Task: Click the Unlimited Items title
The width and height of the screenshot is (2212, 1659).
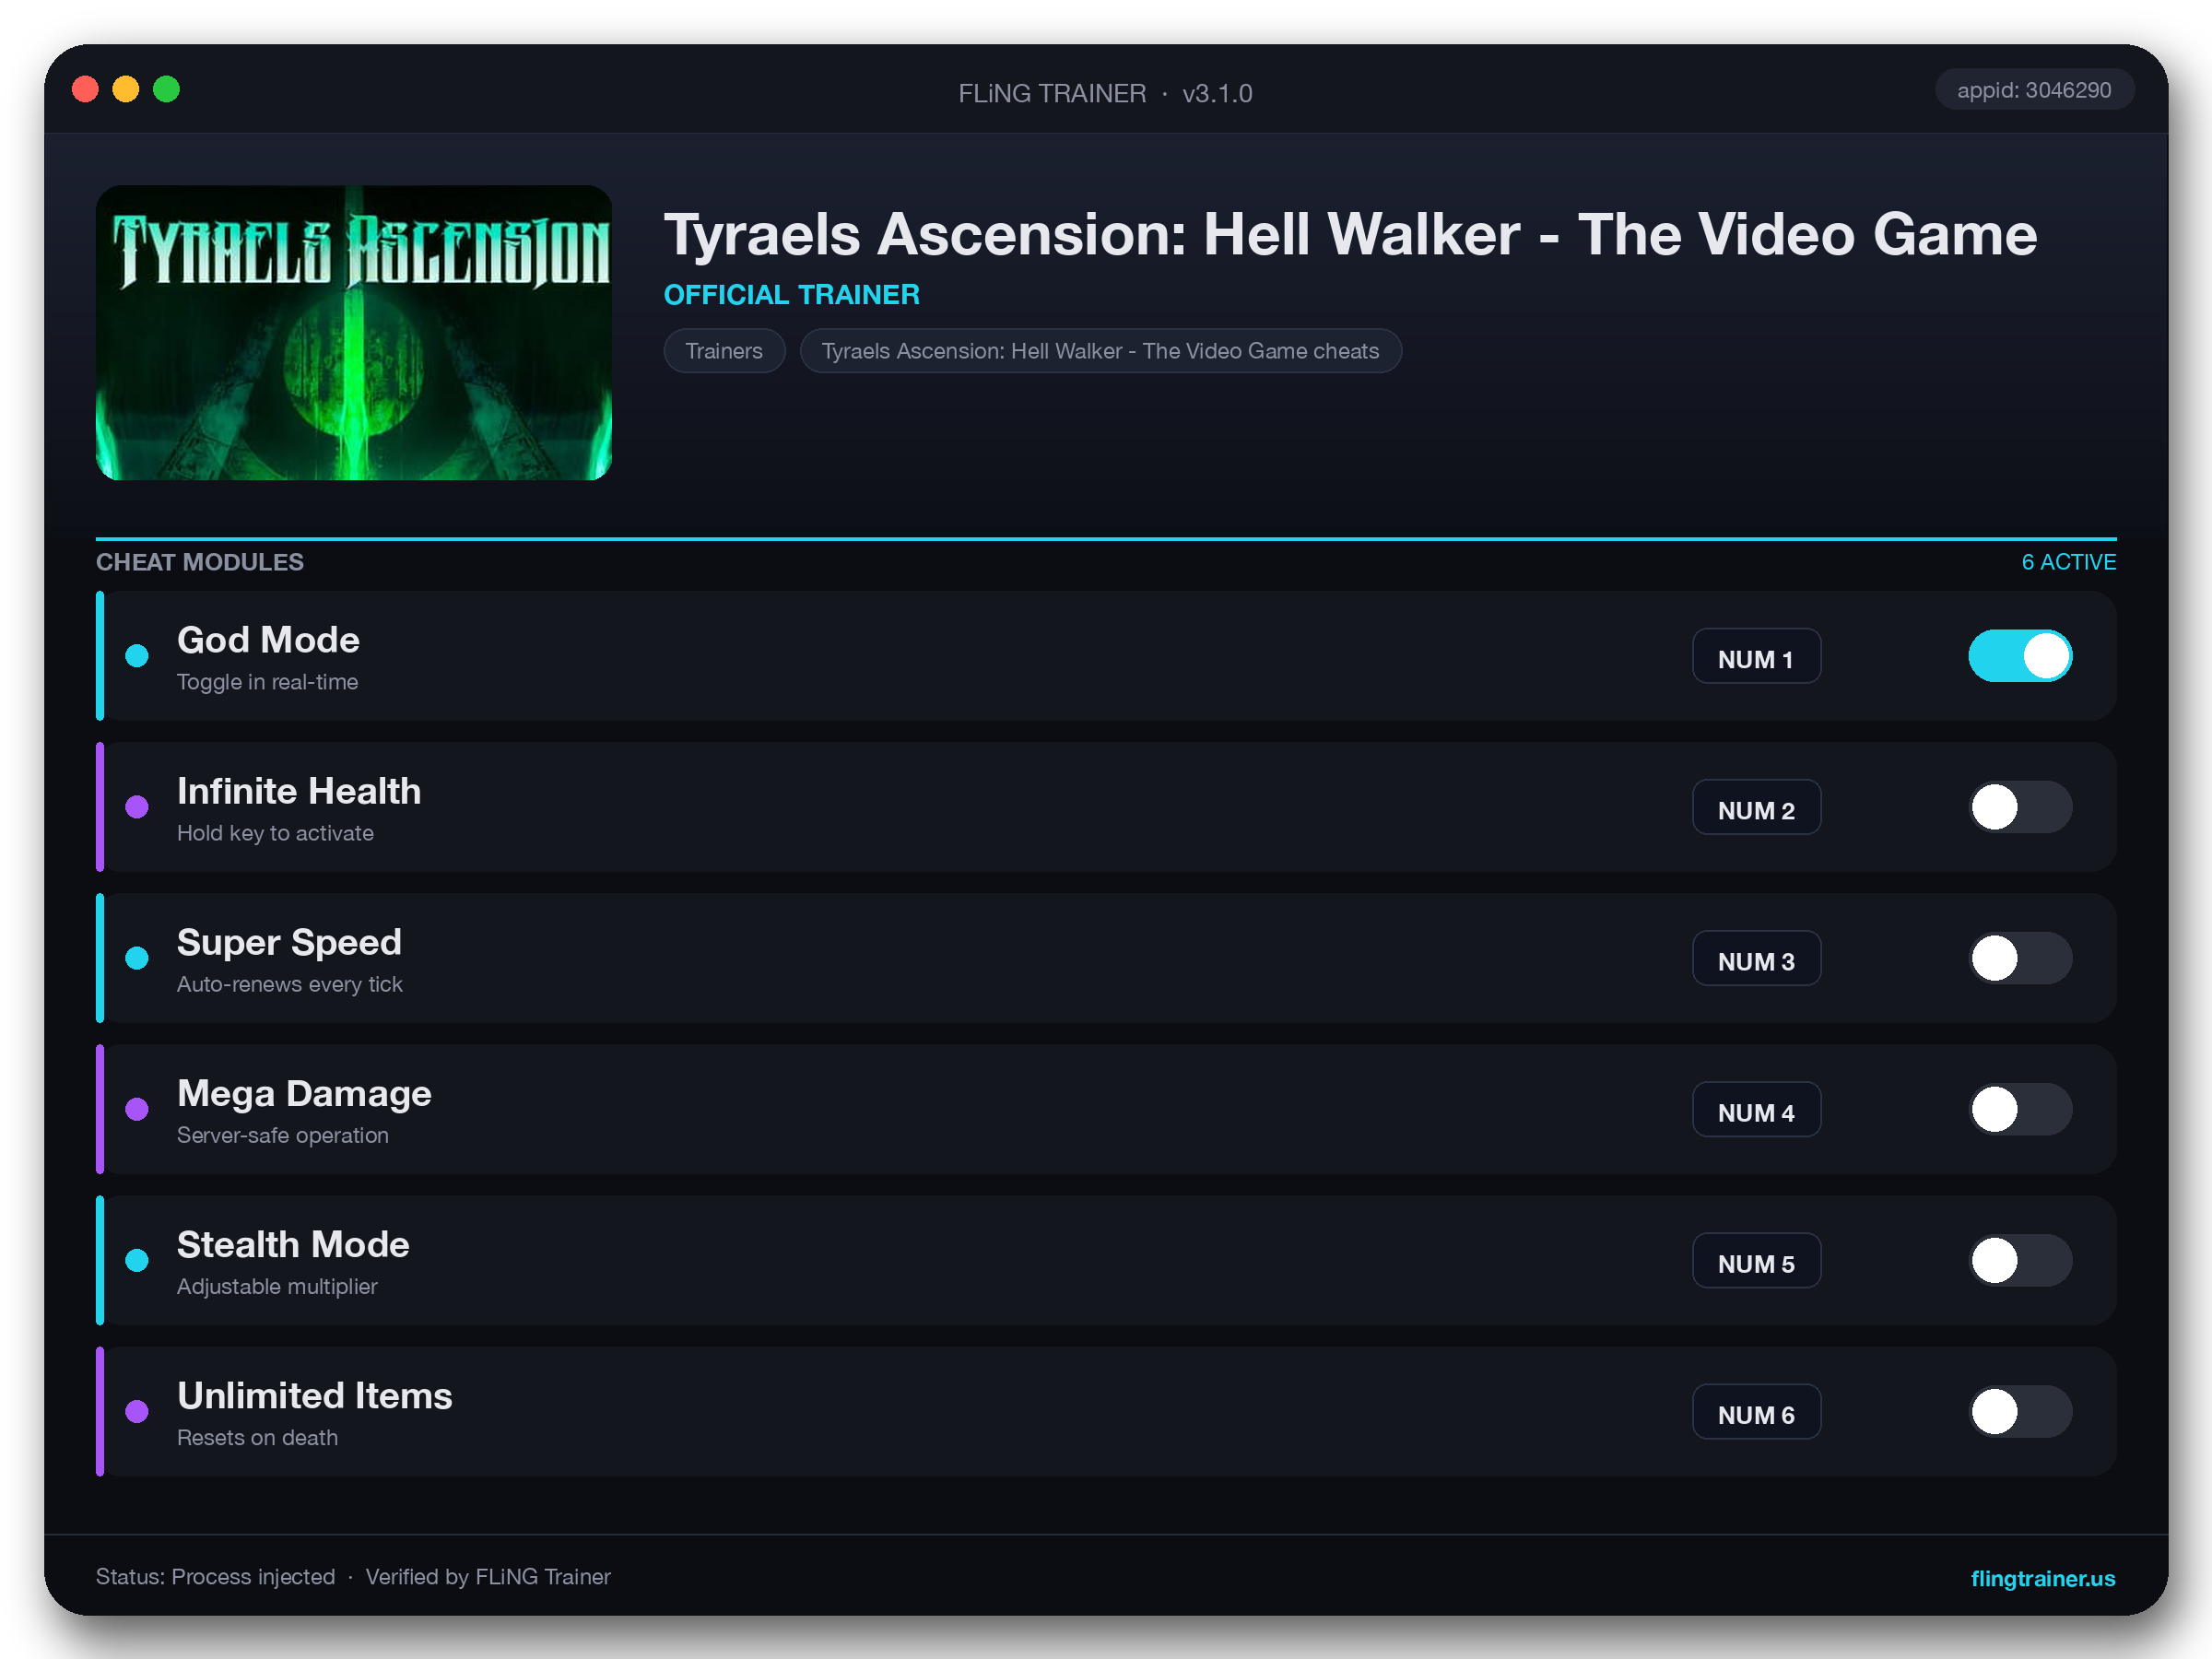Action: (315, 1396)
